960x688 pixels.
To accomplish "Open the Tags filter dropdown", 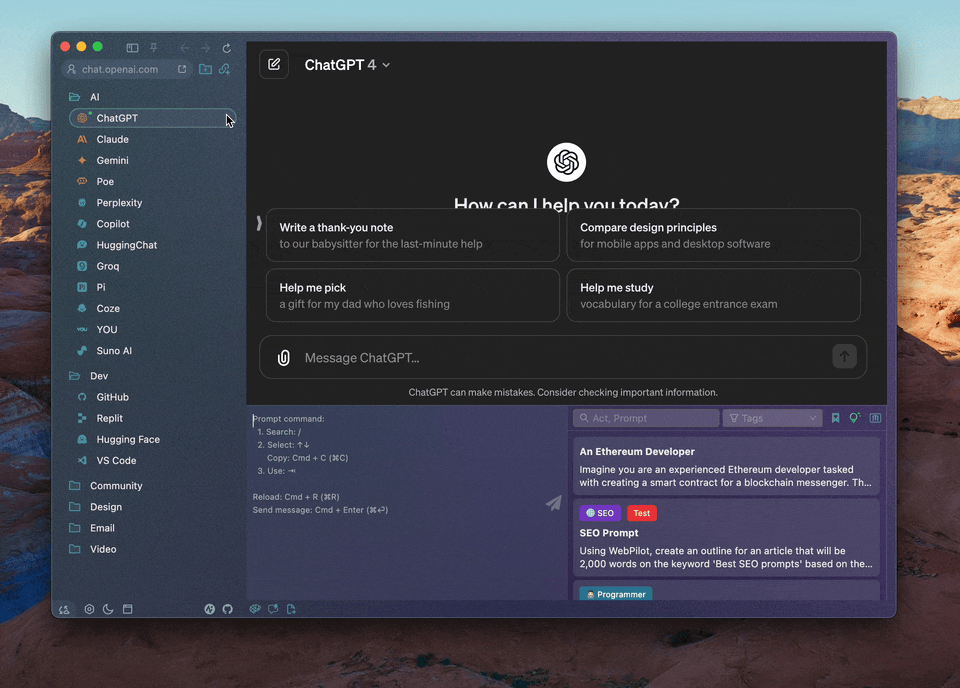I will pos(772,418).
